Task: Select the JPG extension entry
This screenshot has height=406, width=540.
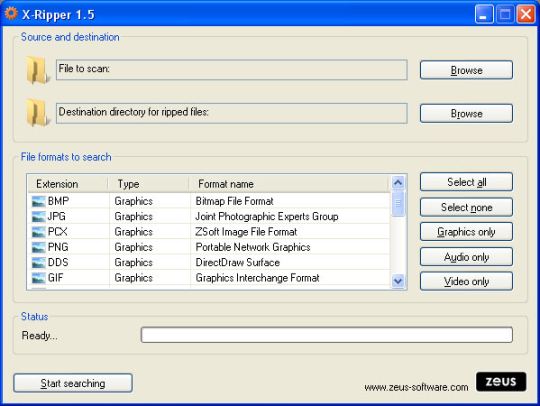Action: pos(56,217)
